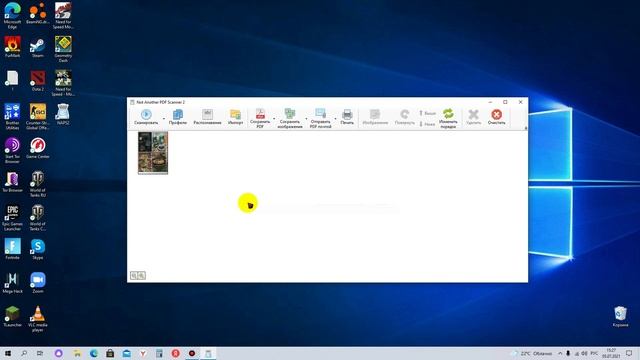Select the Recycle Bin (Корзина) desktop icon
The height and width of the screenshot is (360, 640).
[x=620, y=316]
